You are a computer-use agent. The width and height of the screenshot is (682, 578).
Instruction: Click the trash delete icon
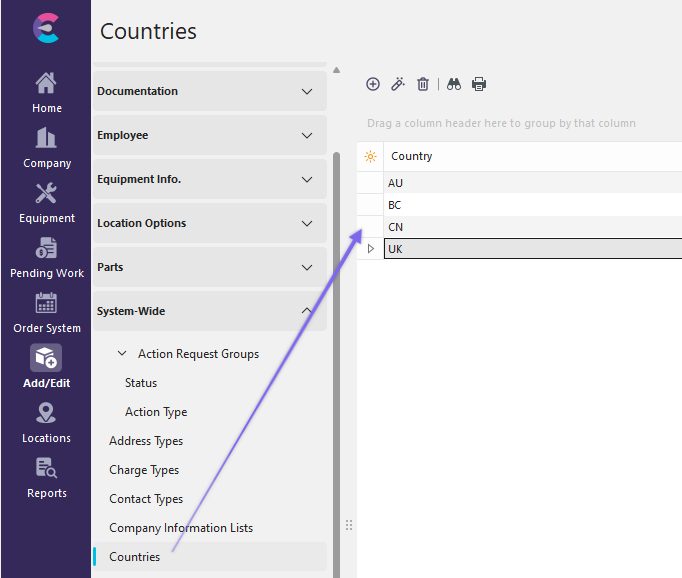(x=423, y=84)
